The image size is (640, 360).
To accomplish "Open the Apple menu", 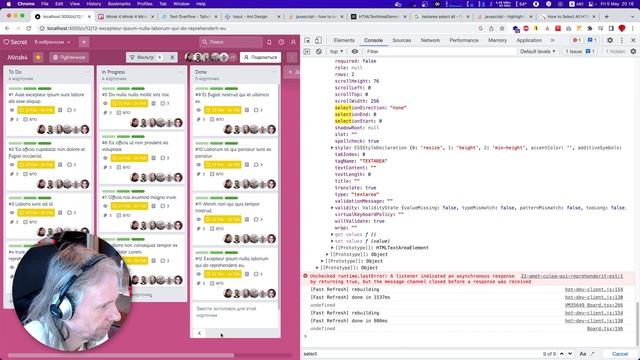I will coord(8,4).
